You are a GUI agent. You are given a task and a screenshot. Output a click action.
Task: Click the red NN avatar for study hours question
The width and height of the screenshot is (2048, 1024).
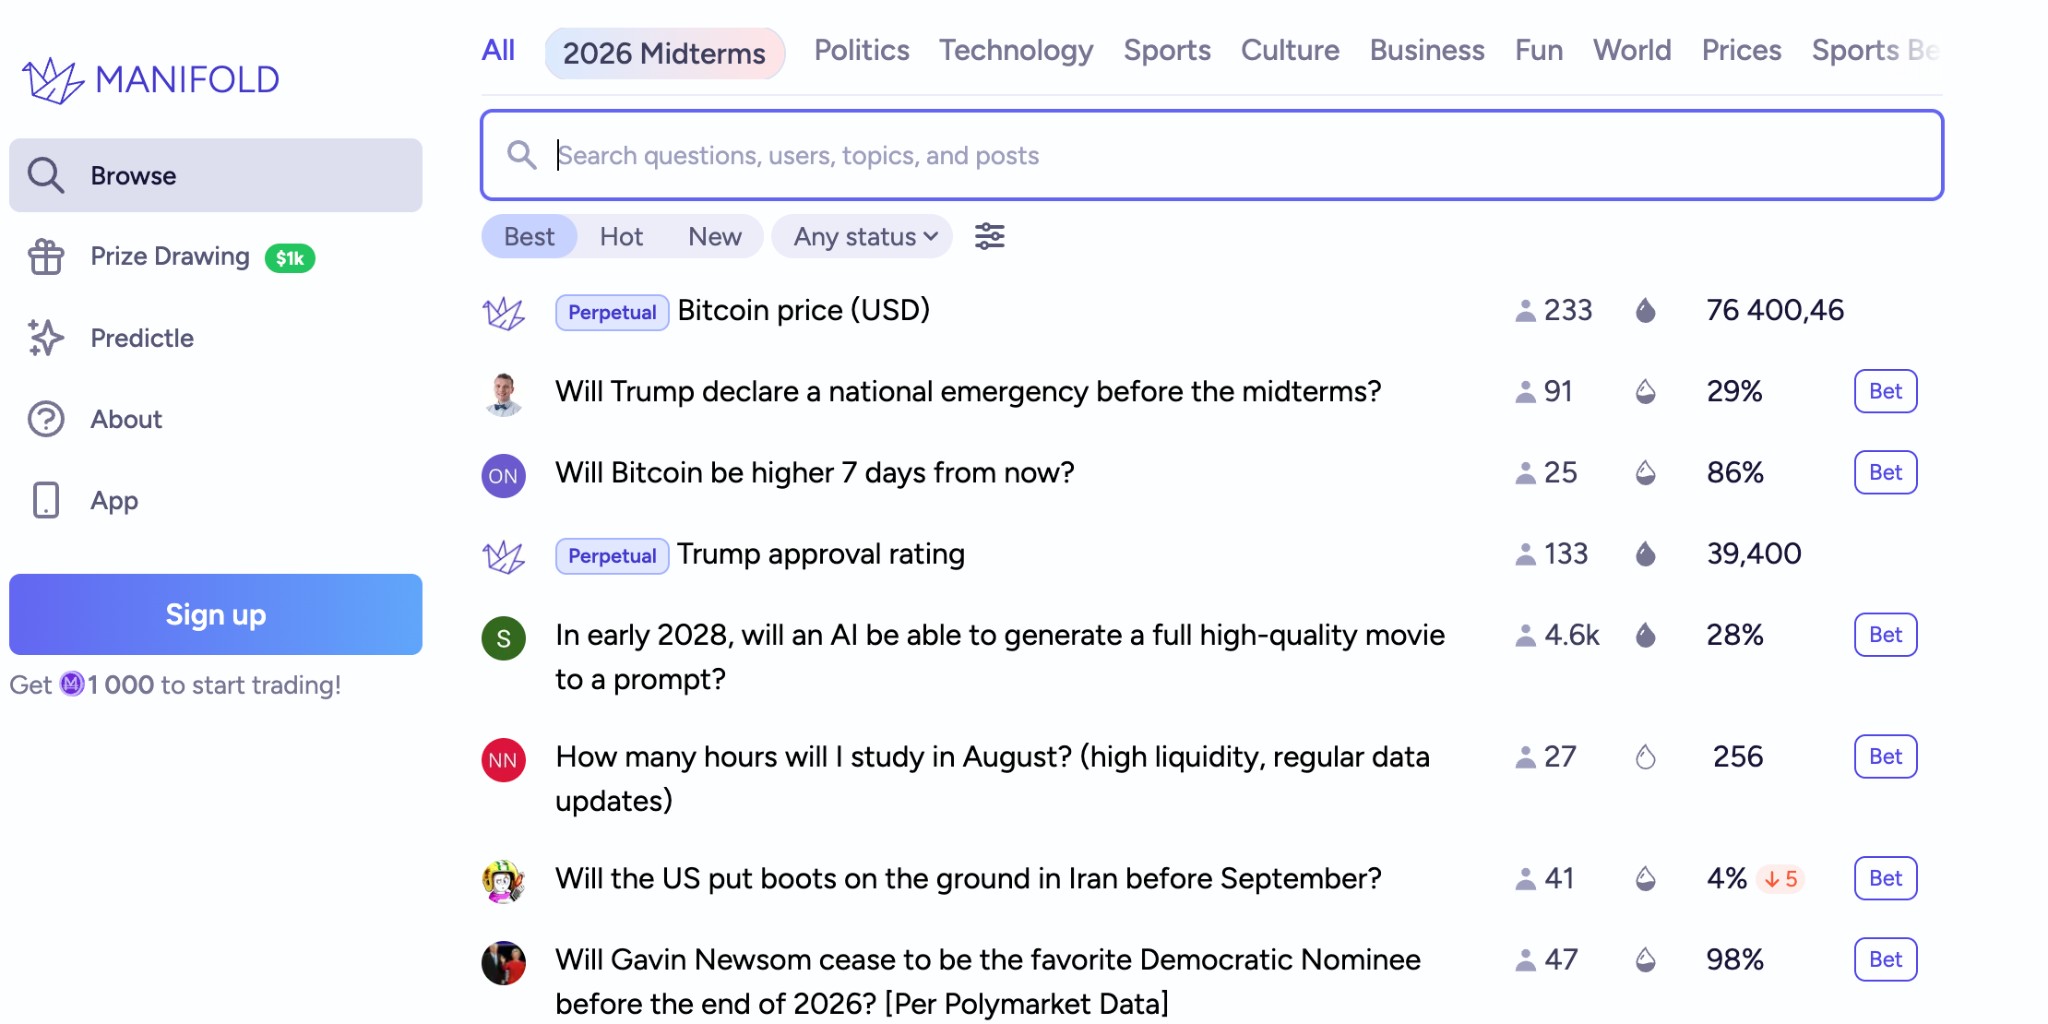click(504, 760)
